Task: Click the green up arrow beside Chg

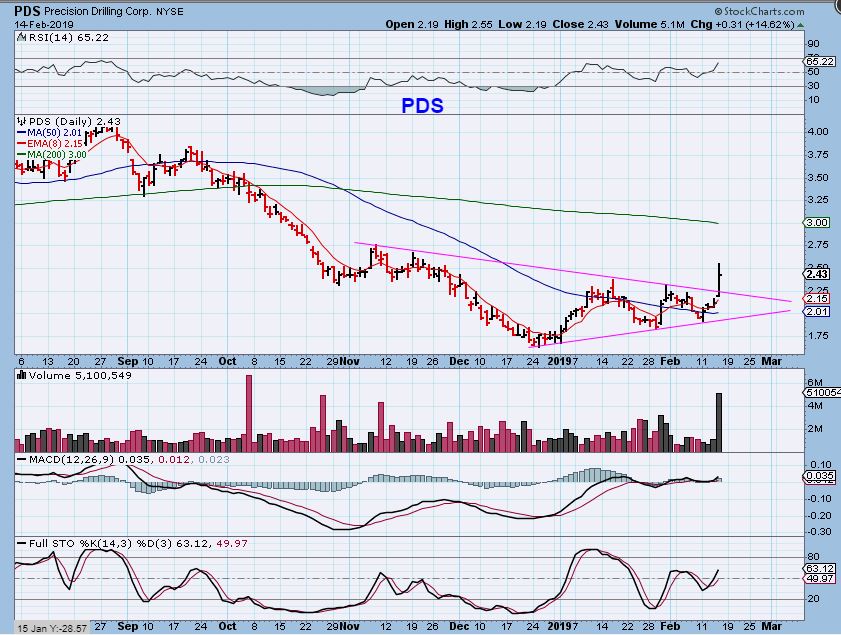Action: [800, 25]
